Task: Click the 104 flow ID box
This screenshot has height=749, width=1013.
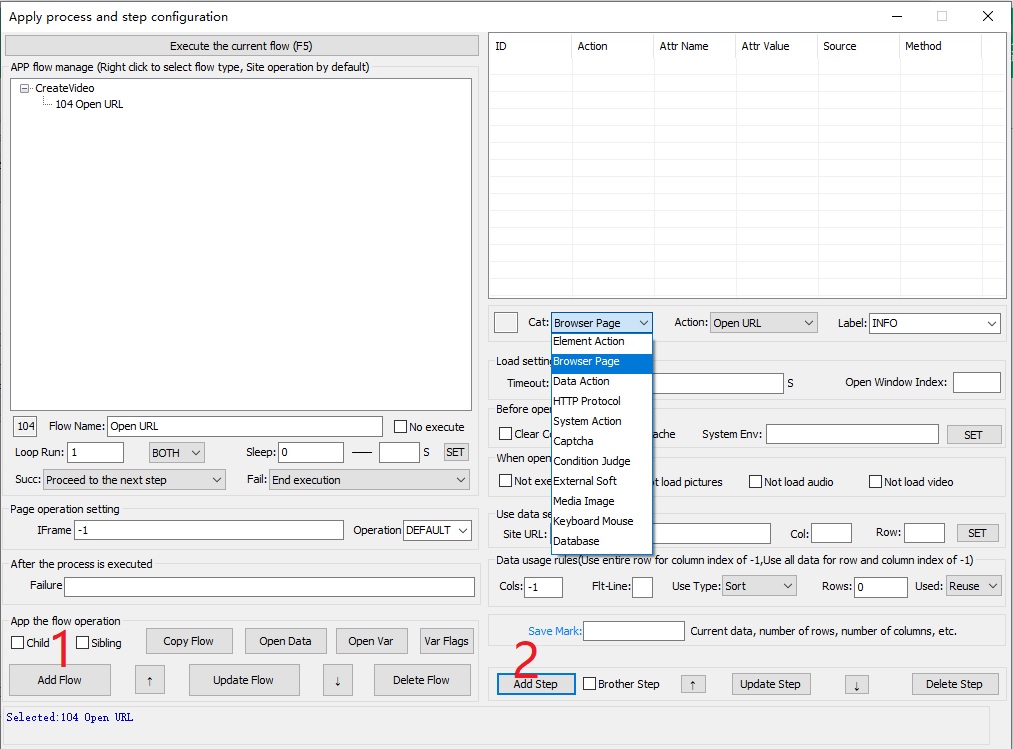Action: [x=26, y=426]
